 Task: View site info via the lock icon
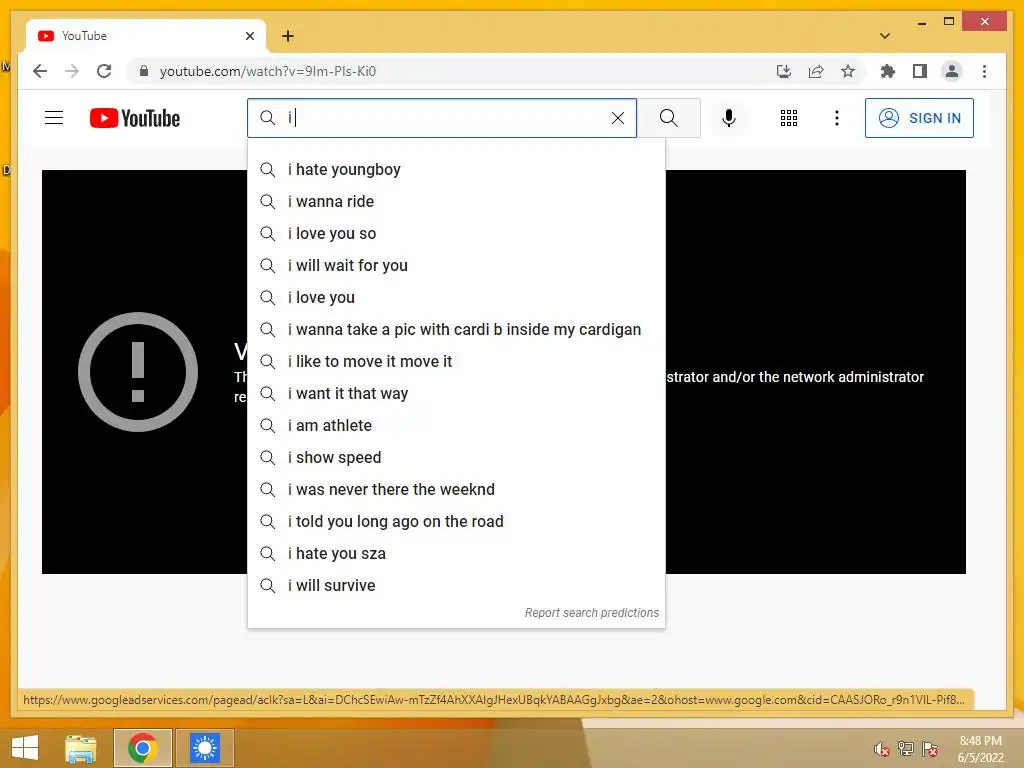click(x=144, y=71)
